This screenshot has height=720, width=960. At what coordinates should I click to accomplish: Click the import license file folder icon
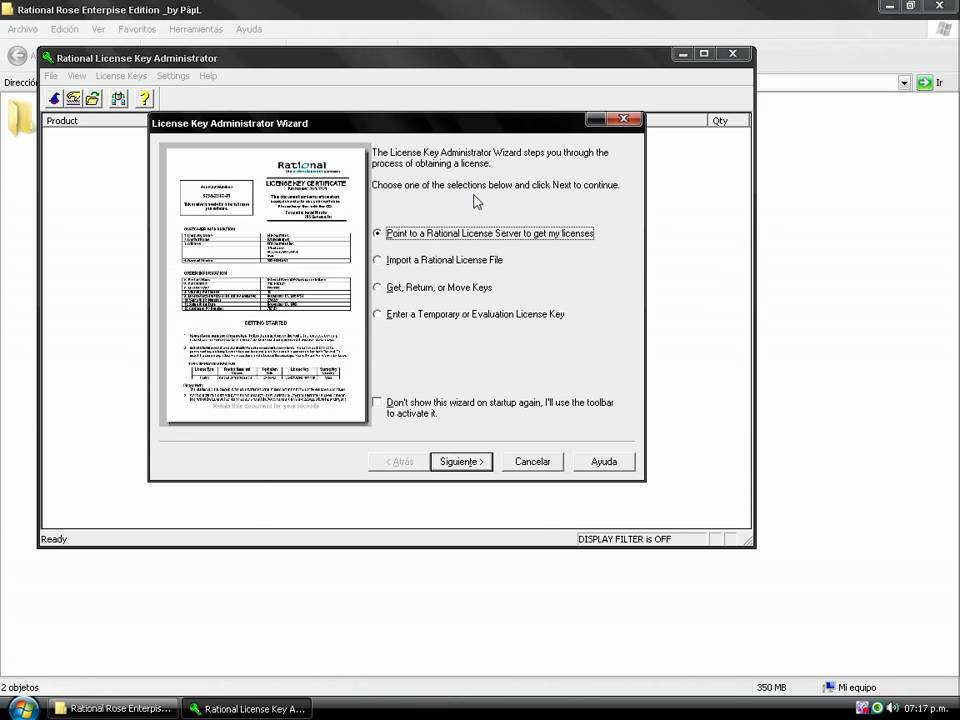pyautogui.click(x=93, y=98)
